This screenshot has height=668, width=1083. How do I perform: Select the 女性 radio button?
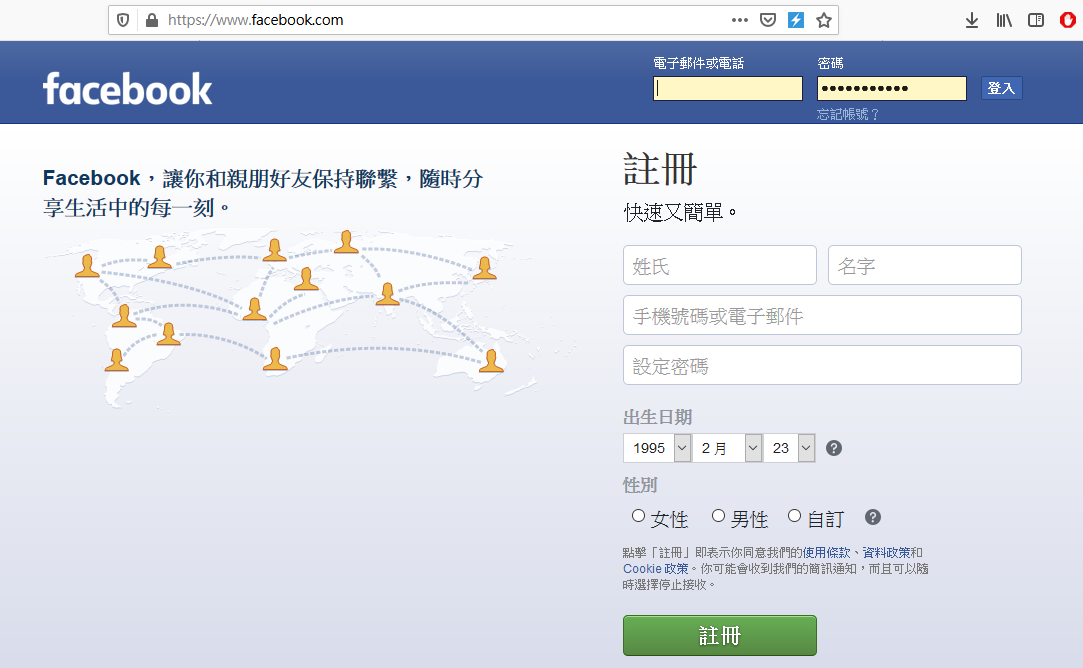638,516
